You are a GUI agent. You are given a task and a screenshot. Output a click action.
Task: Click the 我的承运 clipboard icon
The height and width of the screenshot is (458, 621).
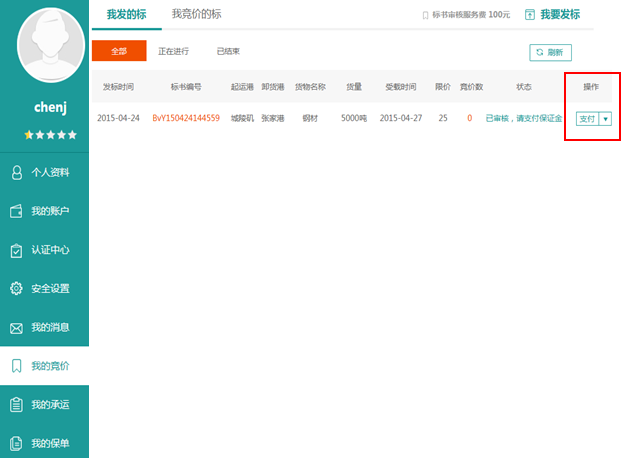(x=16, y=405)
